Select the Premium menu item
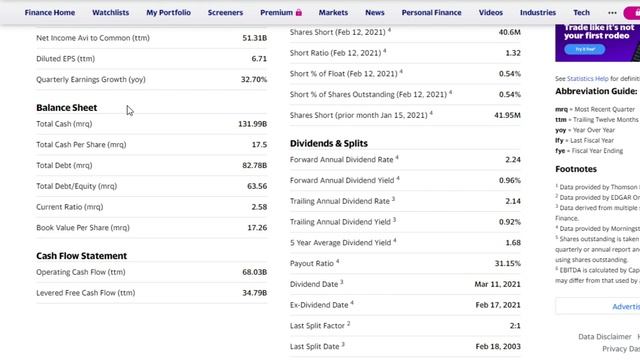This screenshot has width=640, height=360. tap(276, 13)
